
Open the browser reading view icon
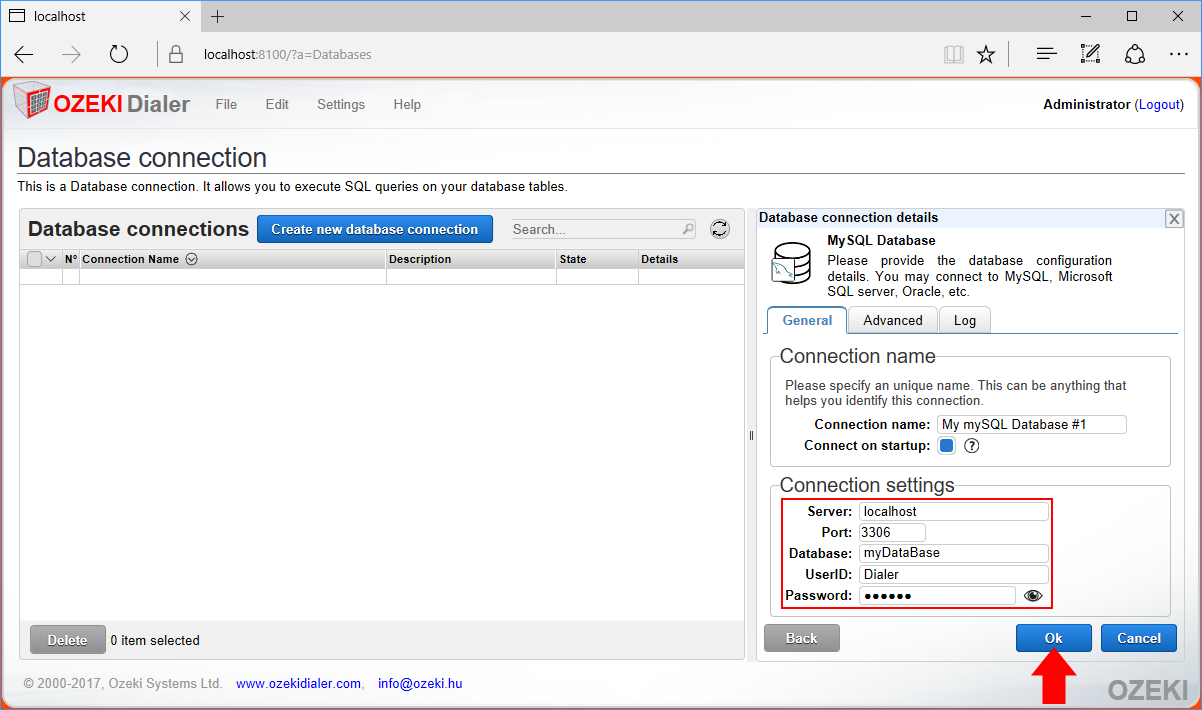pos(954,54)
